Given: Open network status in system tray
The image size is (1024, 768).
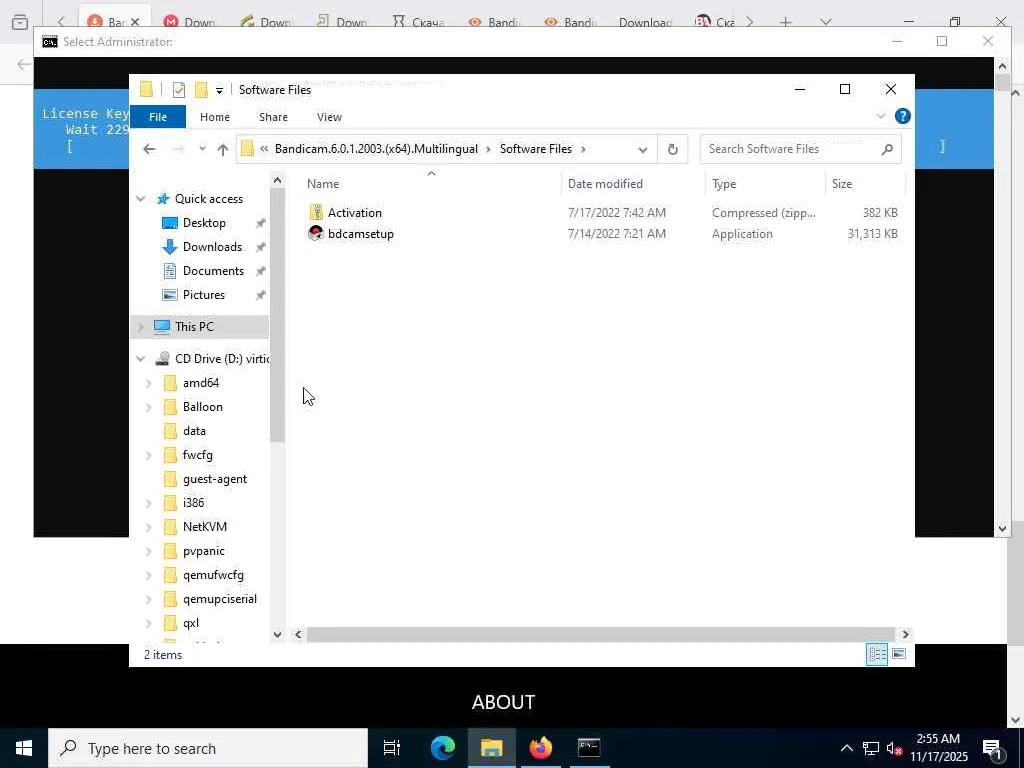Looking at the screenshot, I should click(871, 748).
